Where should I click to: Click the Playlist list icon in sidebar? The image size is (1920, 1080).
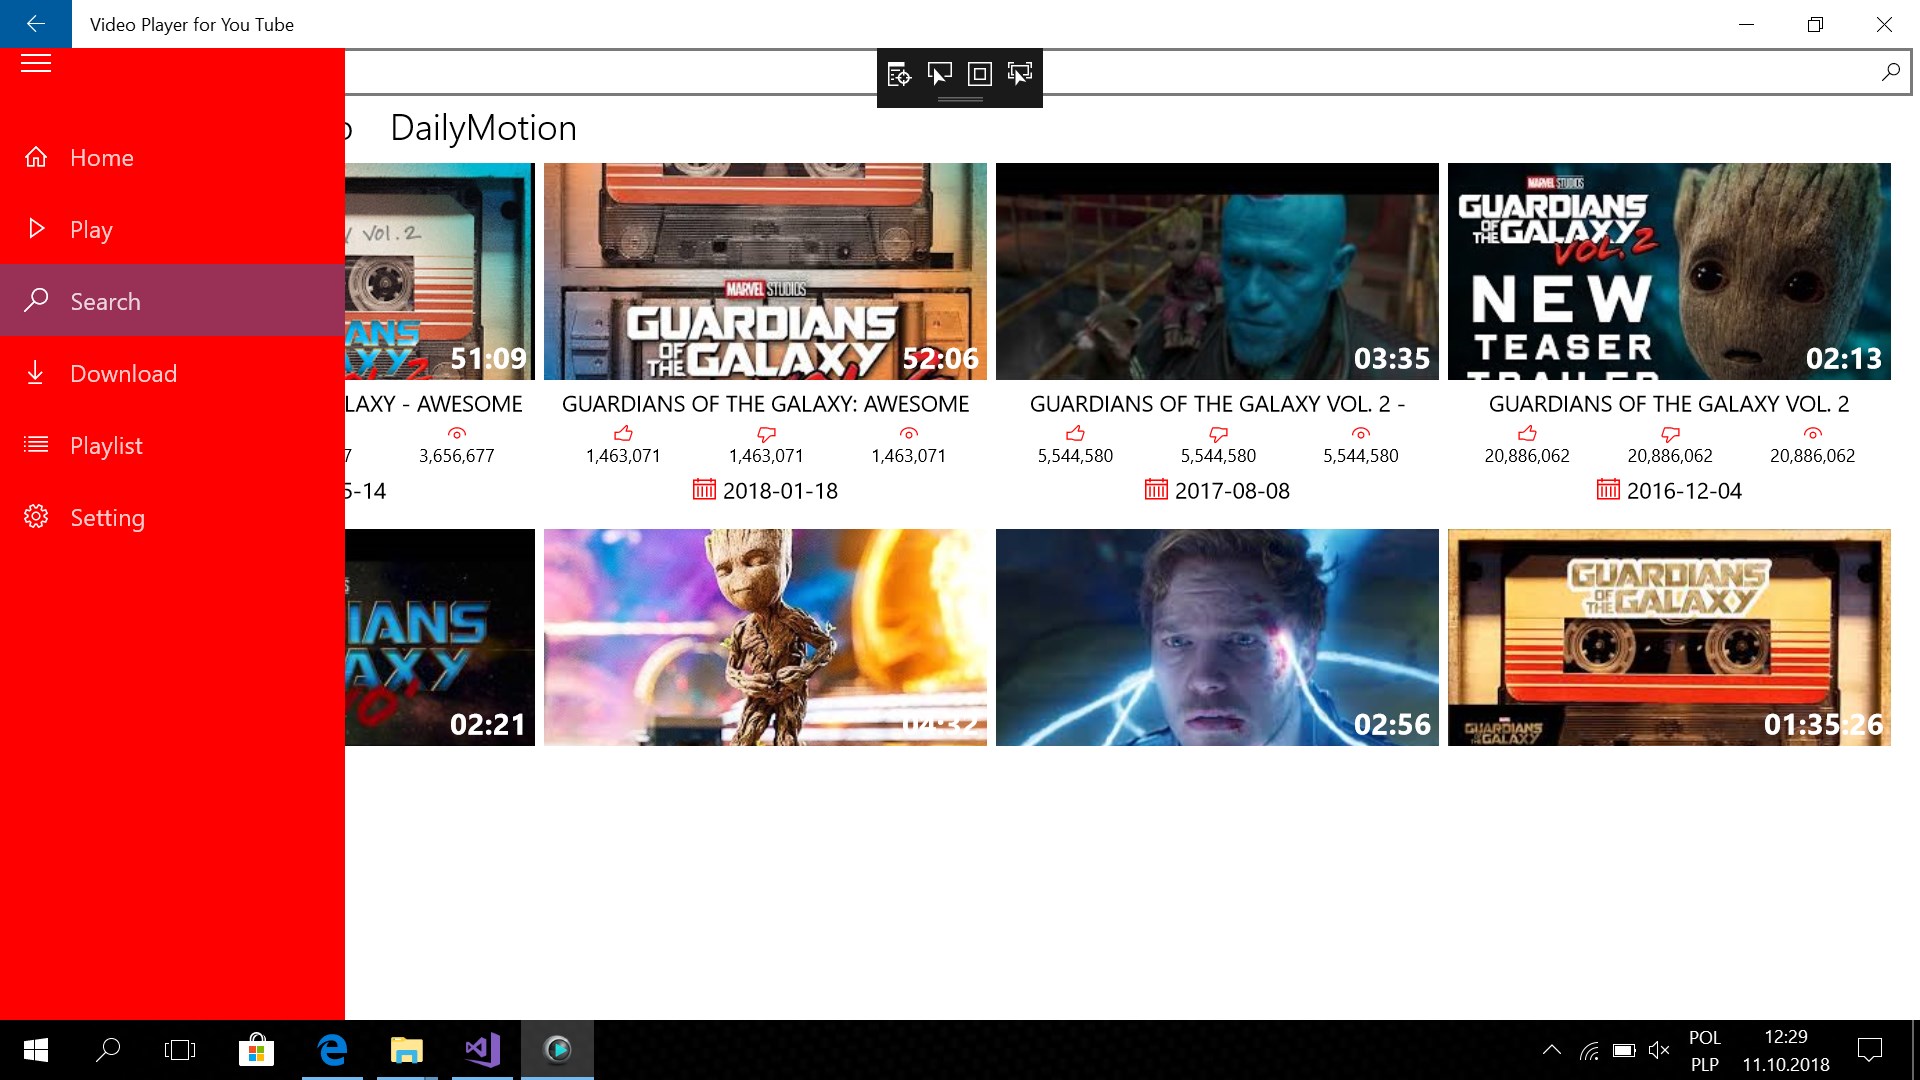point(36,445)
